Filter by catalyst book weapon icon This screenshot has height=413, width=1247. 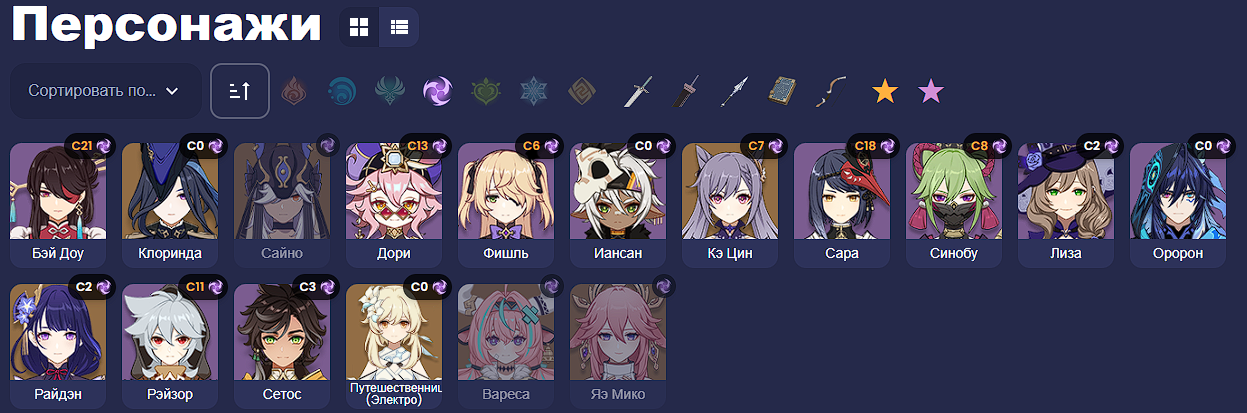[782, 92]
